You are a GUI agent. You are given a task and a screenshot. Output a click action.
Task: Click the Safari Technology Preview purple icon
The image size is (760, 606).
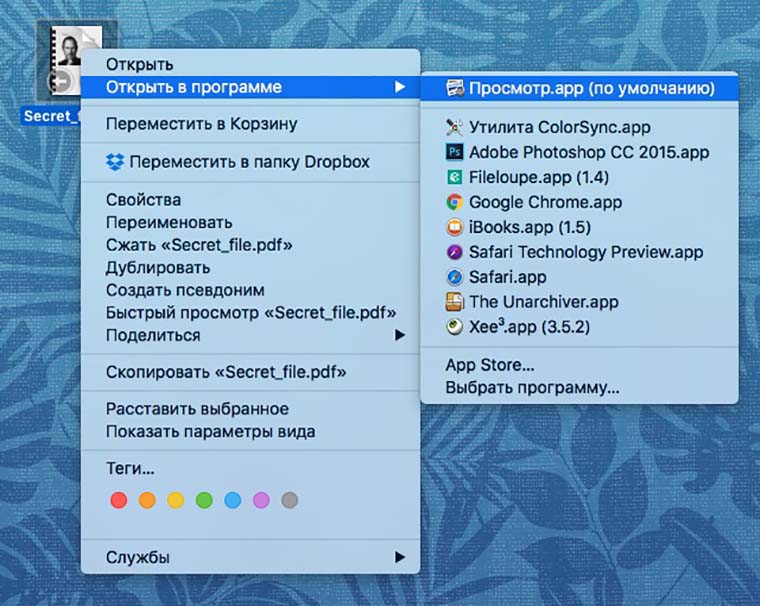pyautogui.click(x=455, y=252)
